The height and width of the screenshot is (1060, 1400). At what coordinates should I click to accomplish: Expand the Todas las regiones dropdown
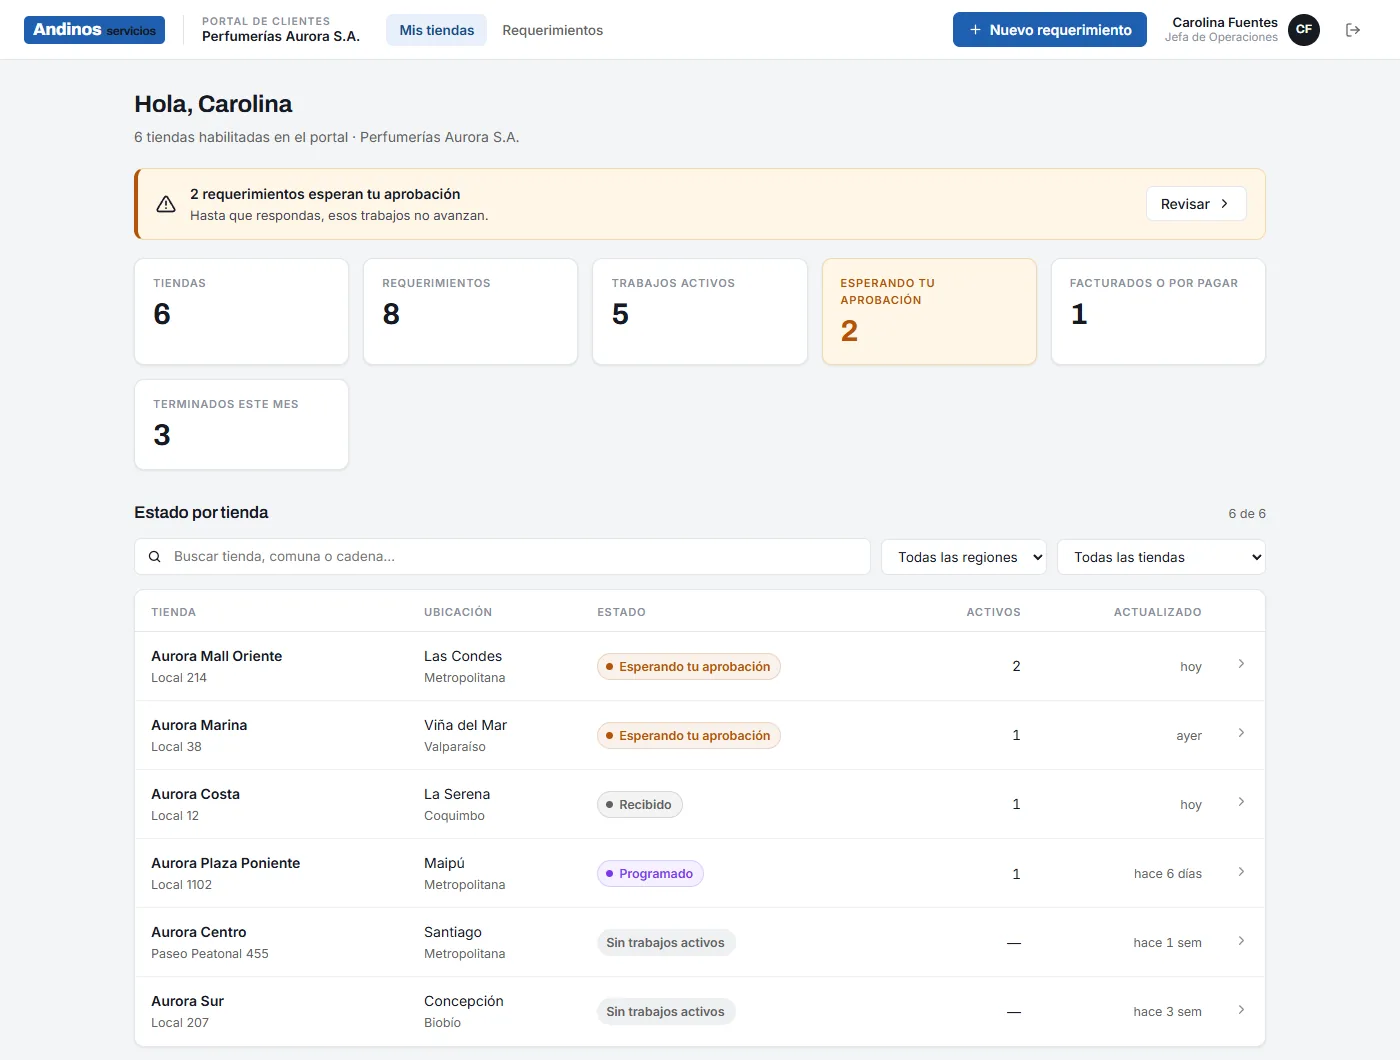[x=964, y=557]
